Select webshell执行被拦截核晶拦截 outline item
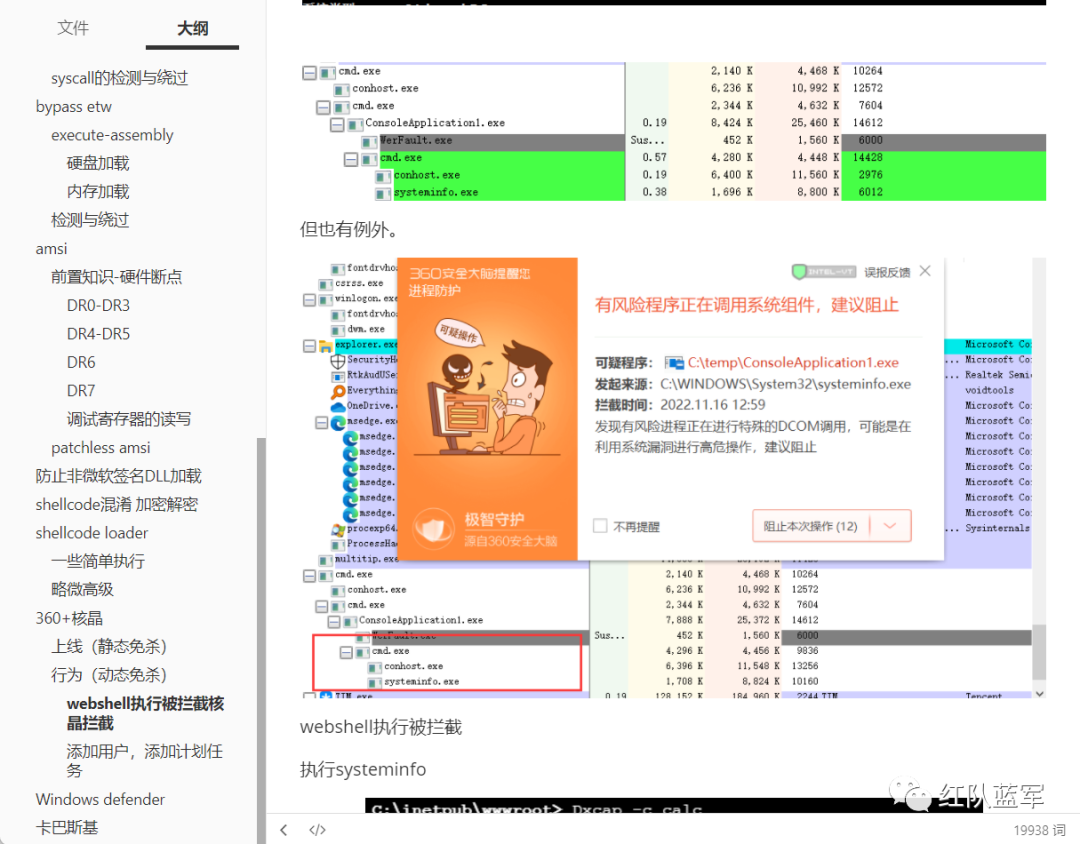Image resolution: width=1080 pixels, height=844 pixels. click(x=145, y=713)
